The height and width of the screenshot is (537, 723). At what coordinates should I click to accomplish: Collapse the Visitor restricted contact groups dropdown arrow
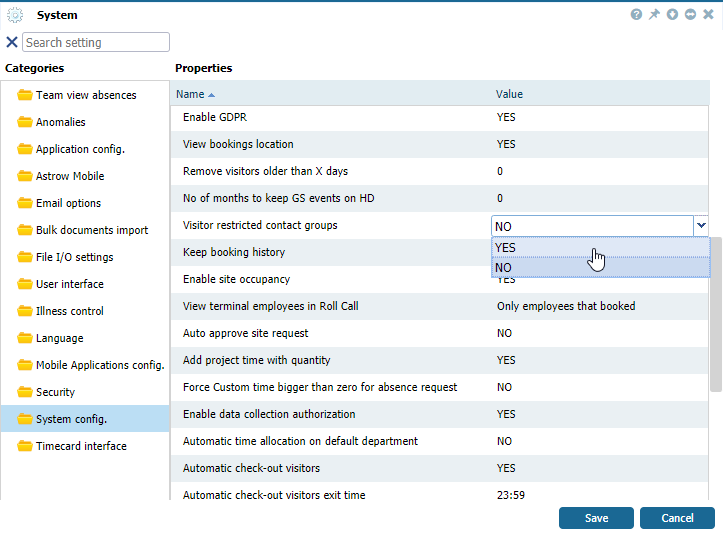701,227
